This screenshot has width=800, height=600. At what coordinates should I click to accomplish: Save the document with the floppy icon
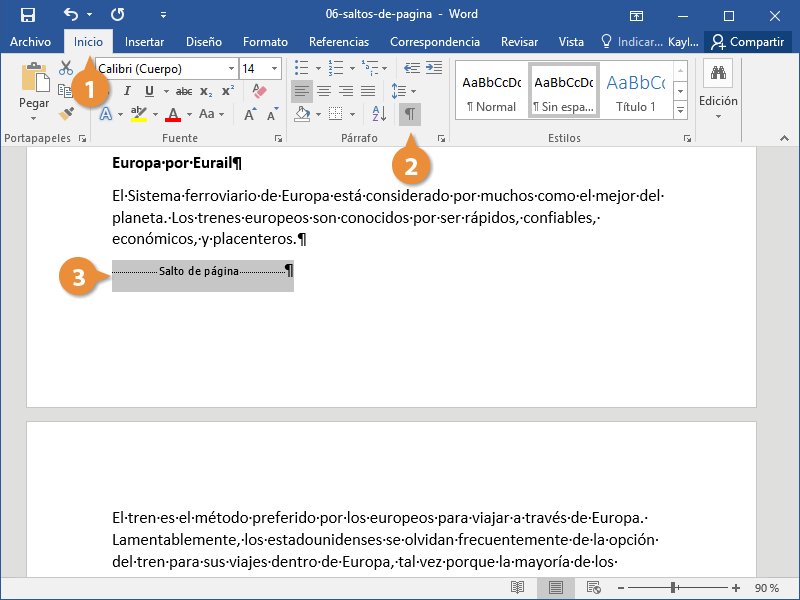(x=28, y=15)
